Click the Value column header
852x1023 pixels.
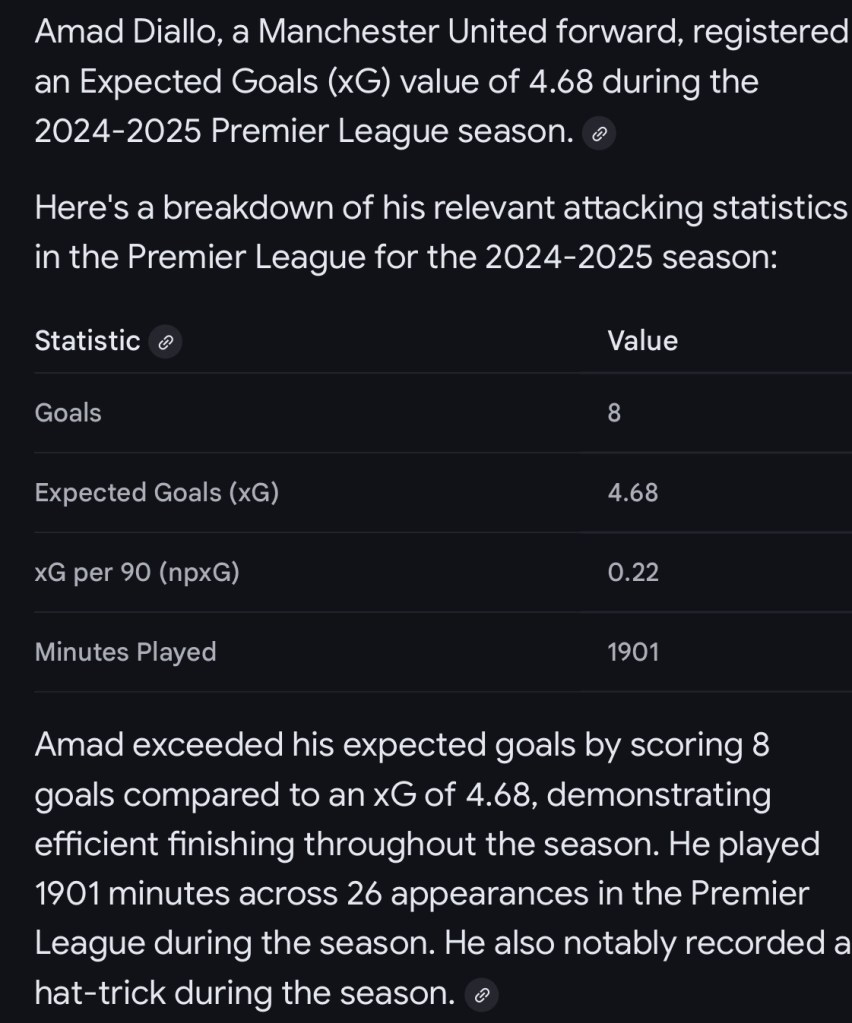click(x=642, y=341)
